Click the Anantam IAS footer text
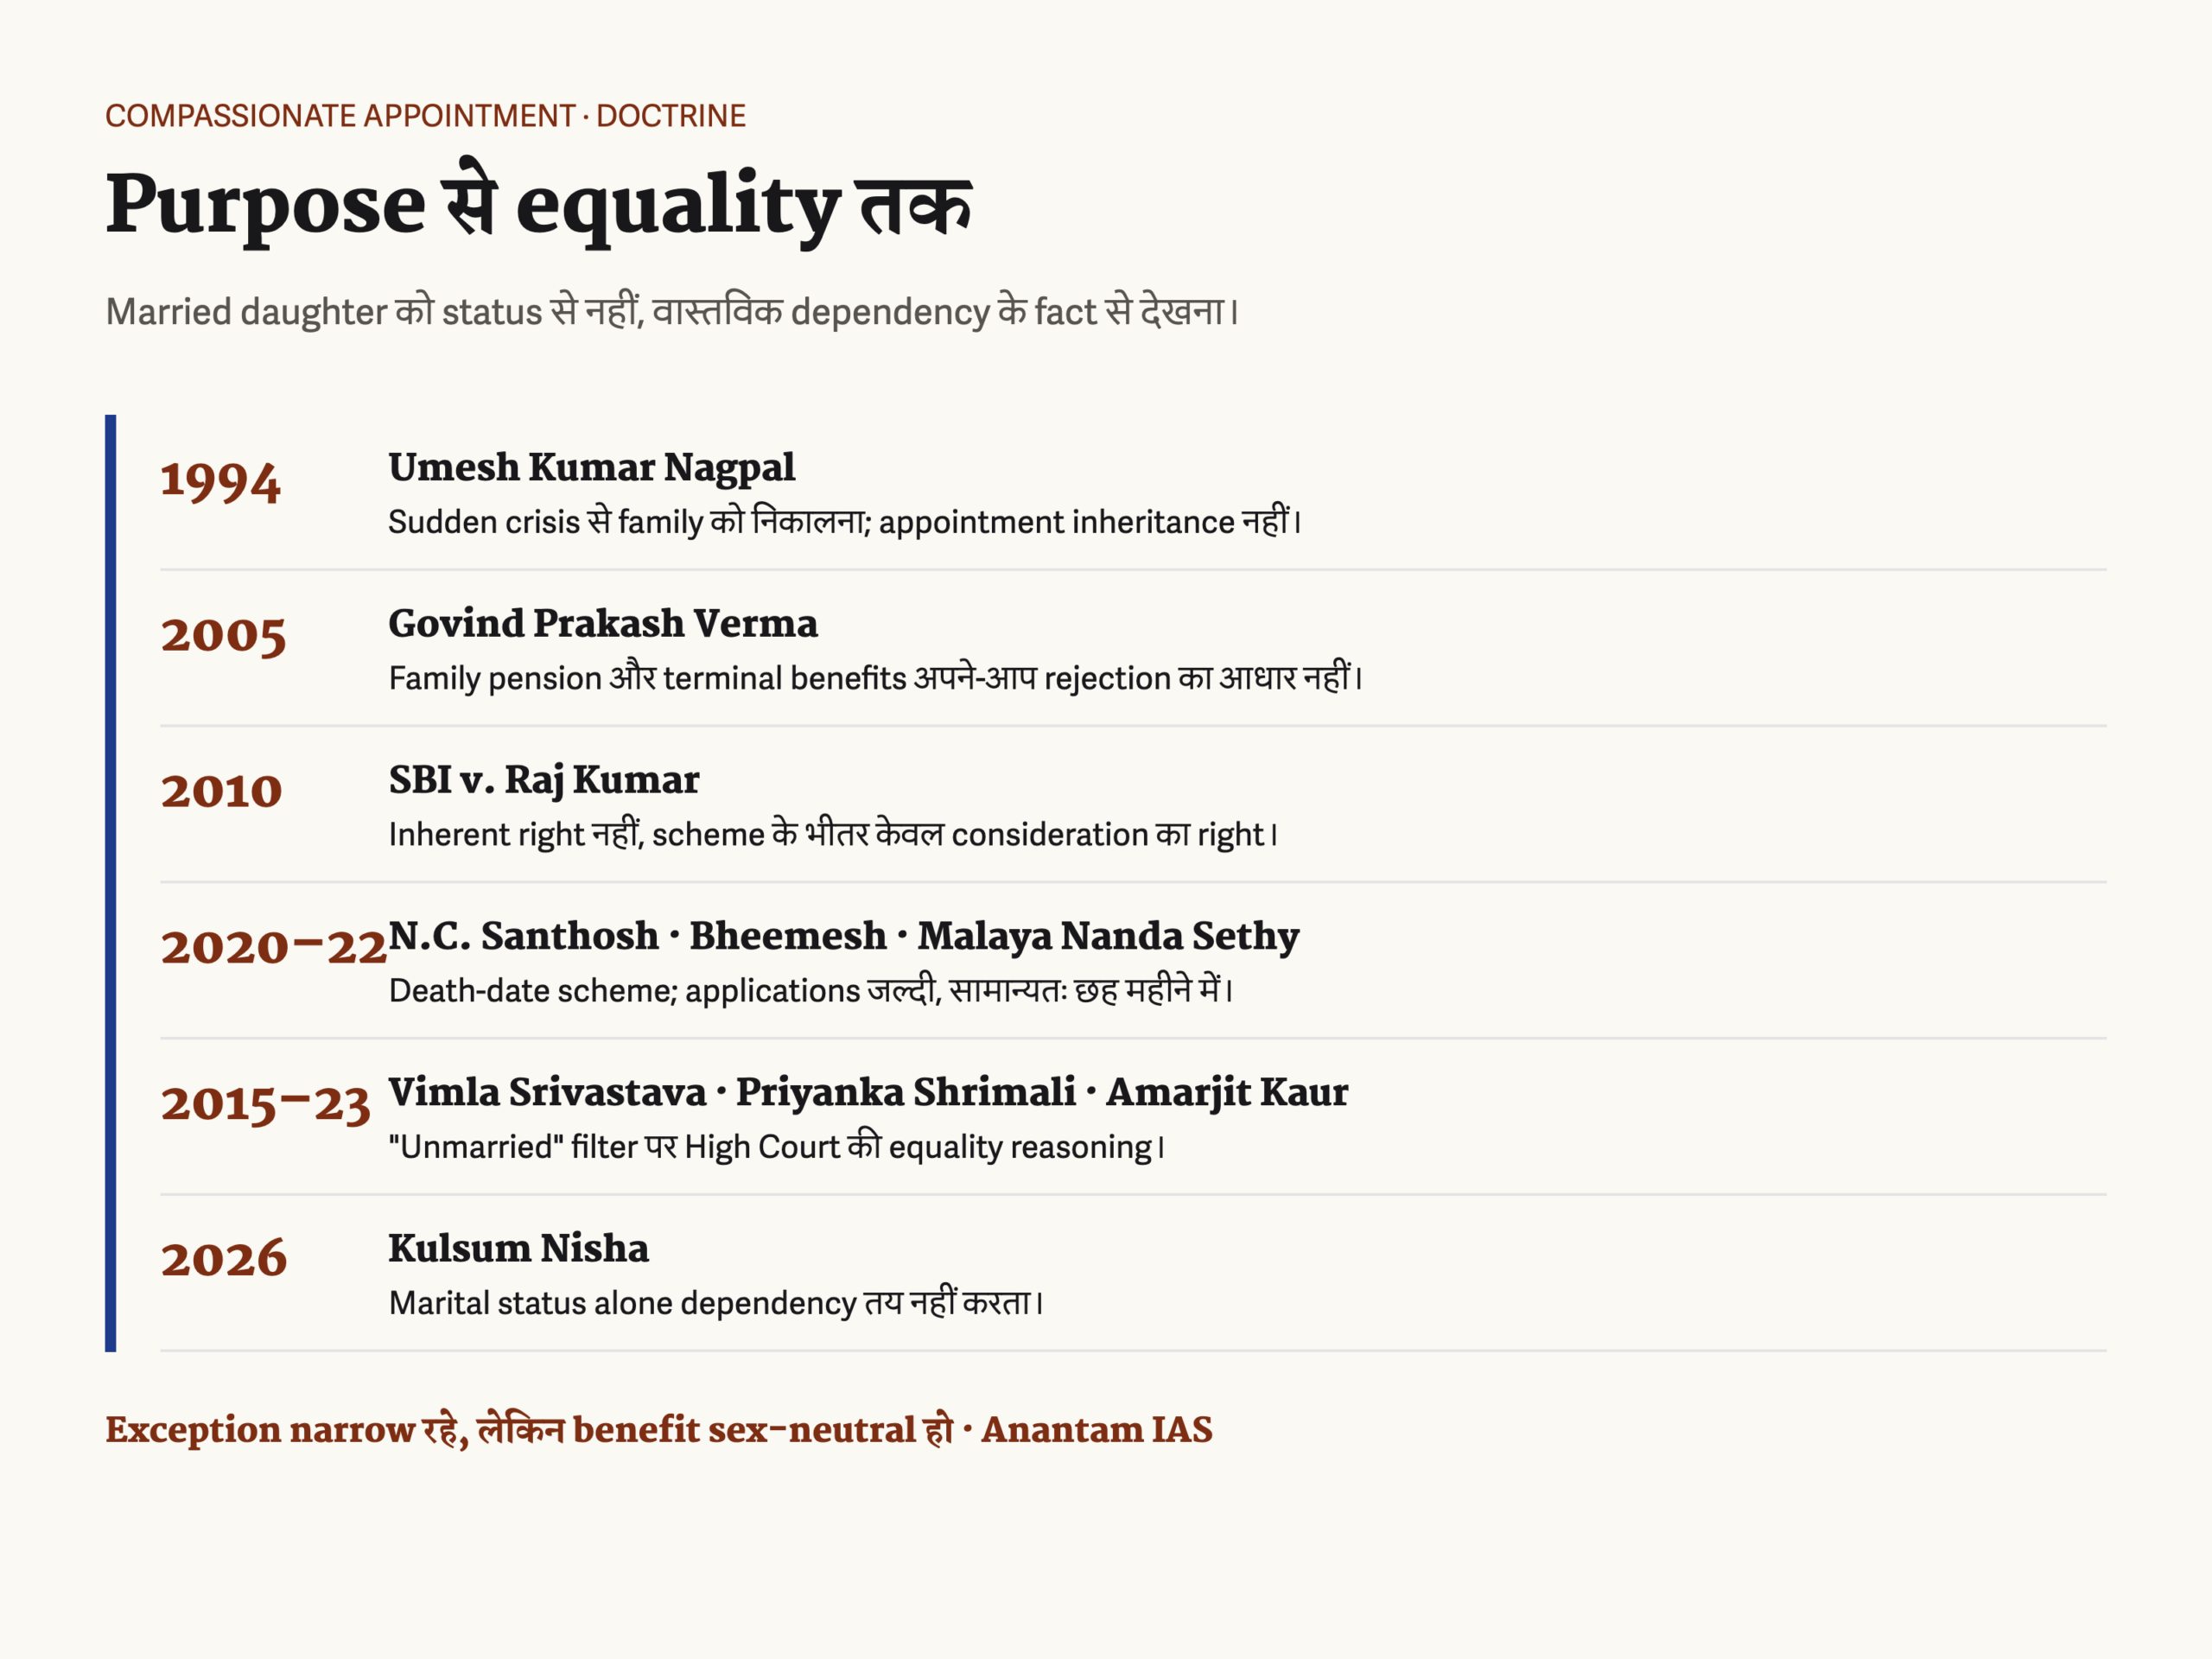The image size is (2212, 1659). pyautogui.click(x=1097, y=1430)
